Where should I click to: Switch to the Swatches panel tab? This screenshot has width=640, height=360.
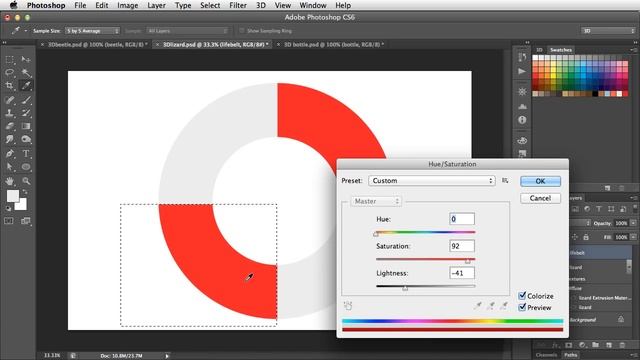[561, 50]
